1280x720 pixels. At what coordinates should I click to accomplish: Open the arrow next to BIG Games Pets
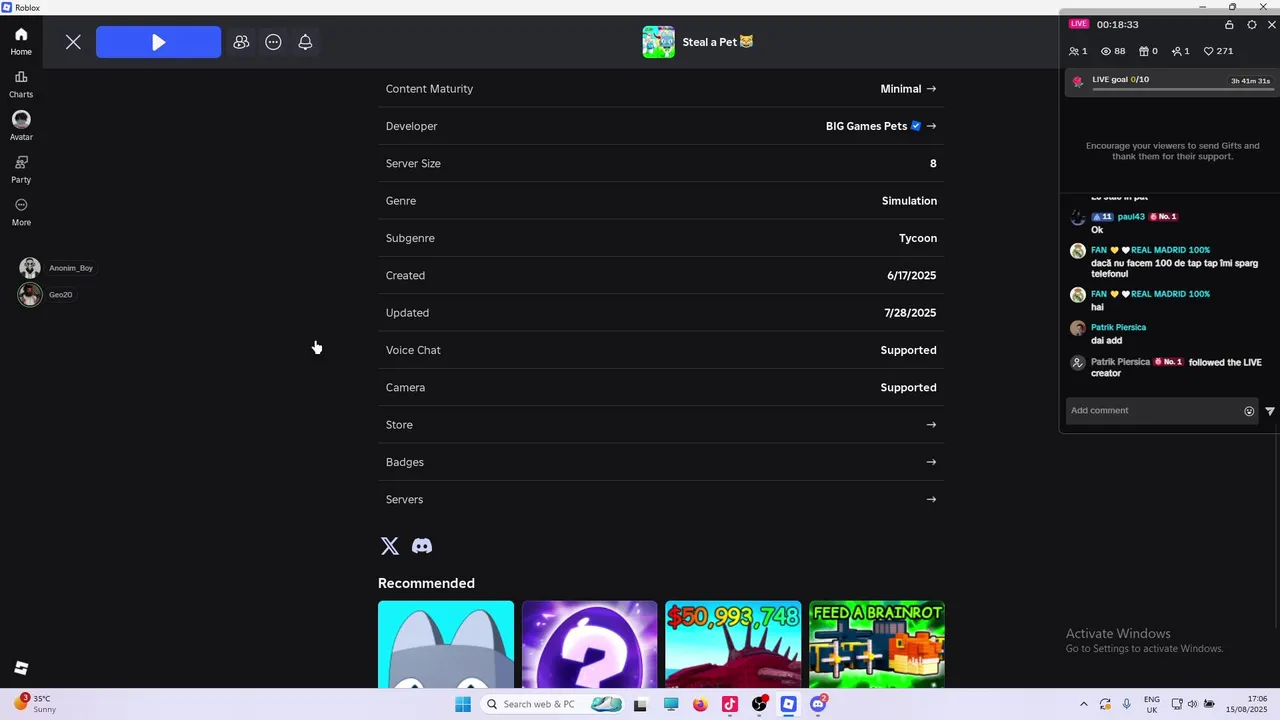pos(931,126)
